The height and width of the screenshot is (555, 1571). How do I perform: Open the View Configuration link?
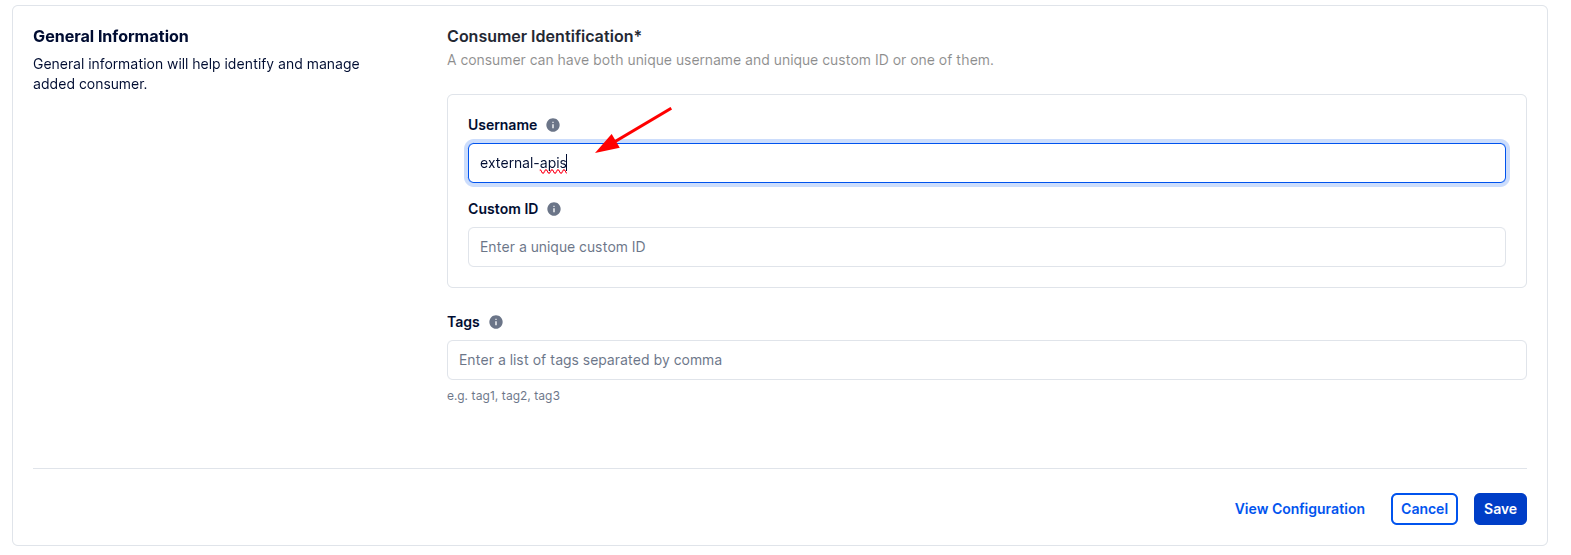click(1299, 509)
